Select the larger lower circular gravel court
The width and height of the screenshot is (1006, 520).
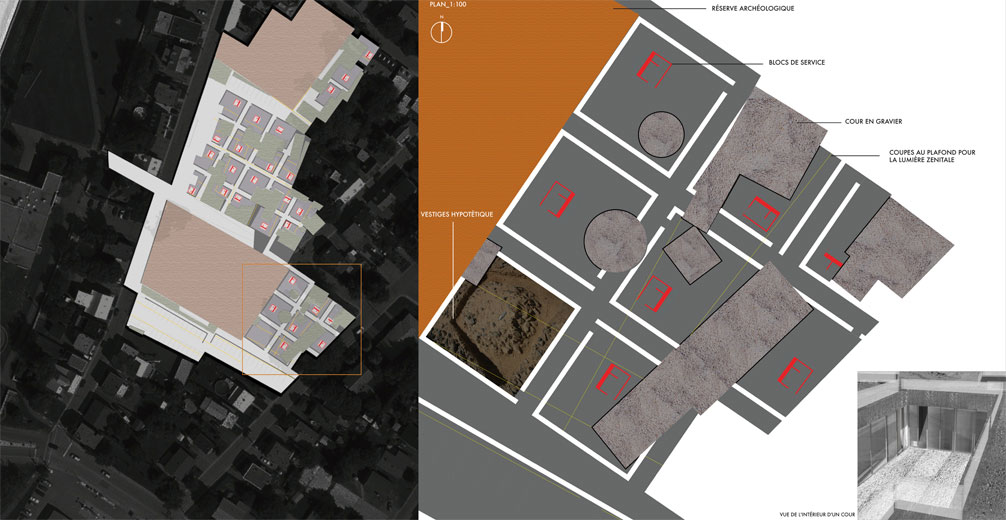(x=614, y=240)
